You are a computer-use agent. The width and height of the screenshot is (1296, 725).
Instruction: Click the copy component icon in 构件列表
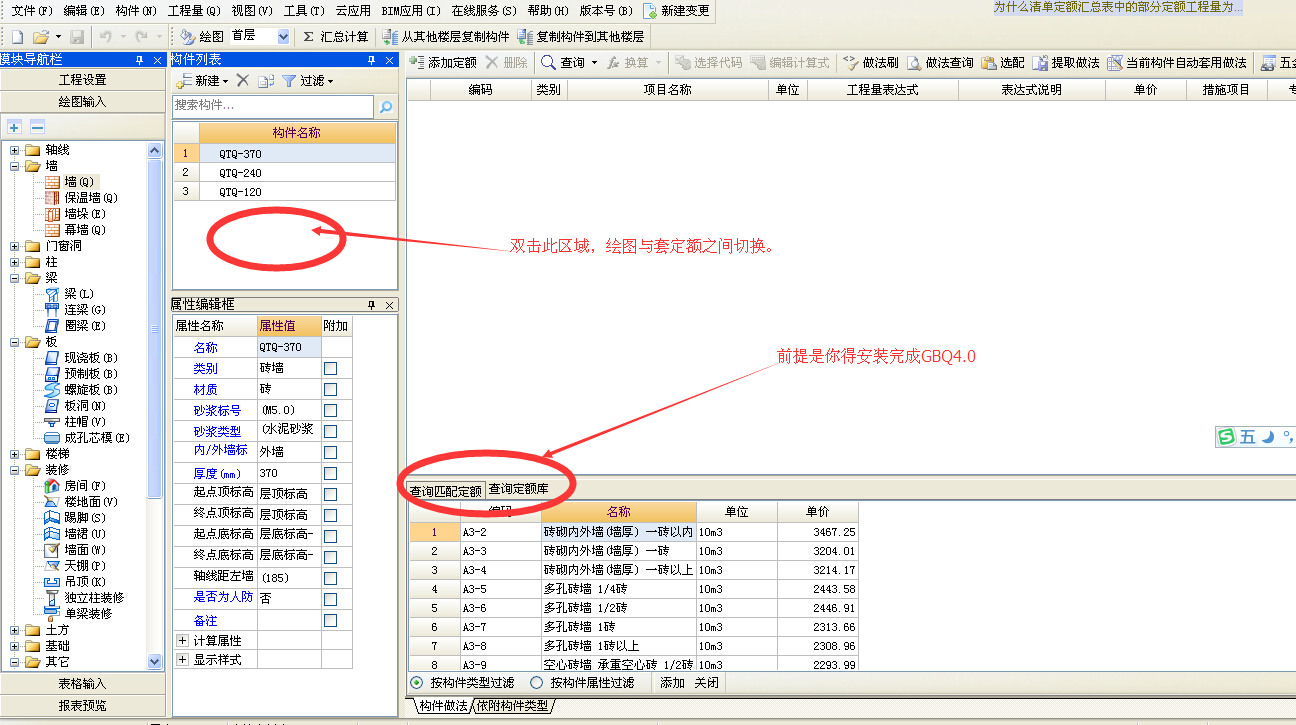tap(265, 81)
